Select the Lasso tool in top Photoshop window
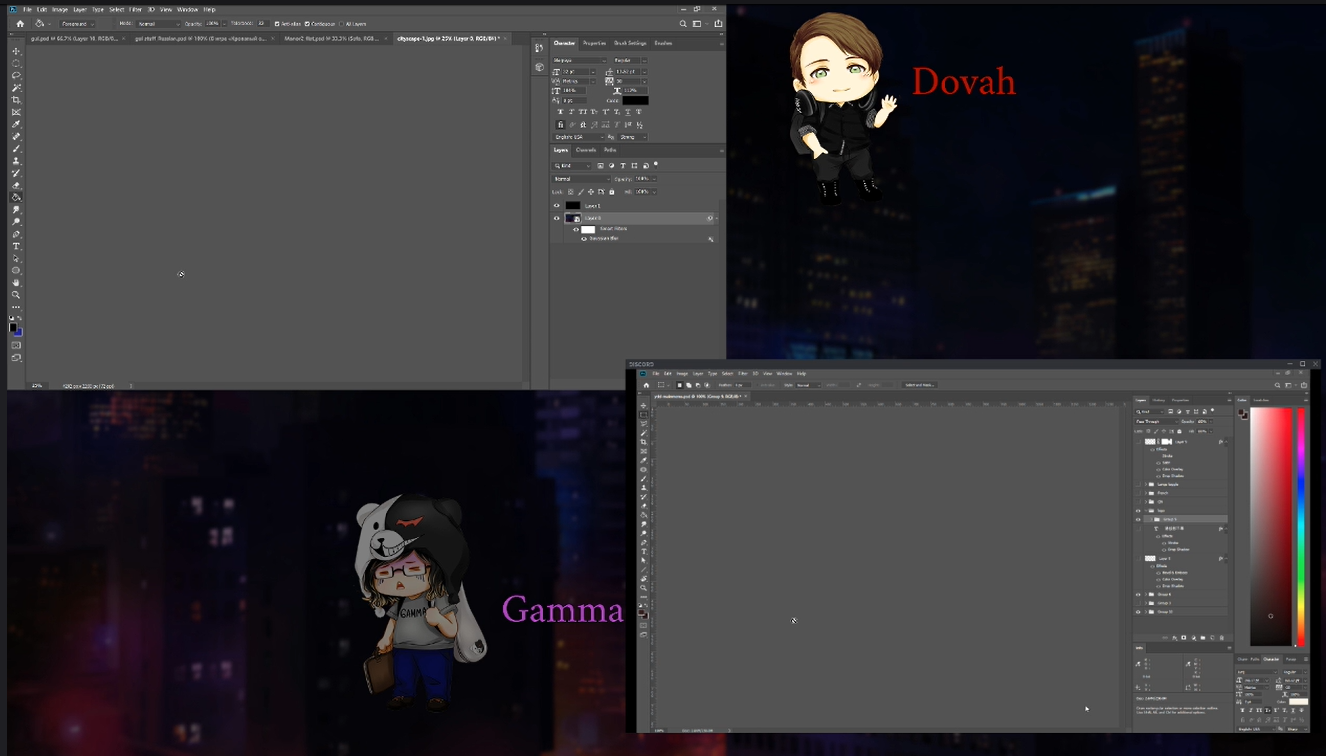This screenshot has height=756, width=1326. (x=16, y=75)
